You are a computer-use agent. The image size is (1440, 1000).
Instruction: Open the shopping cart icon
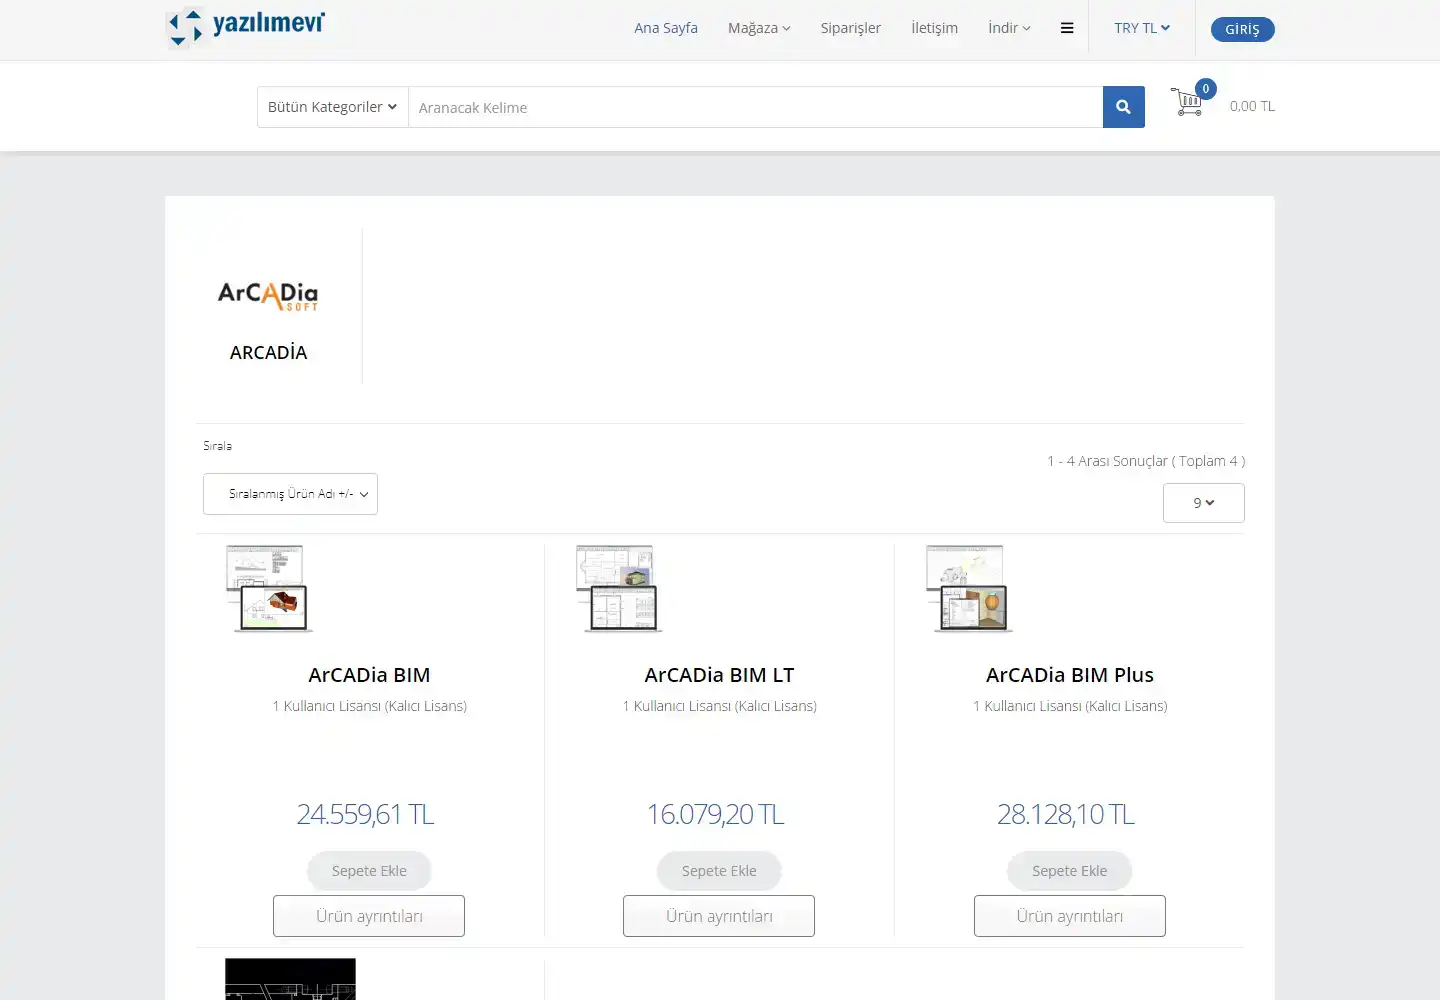click(x=1189, y=101)
